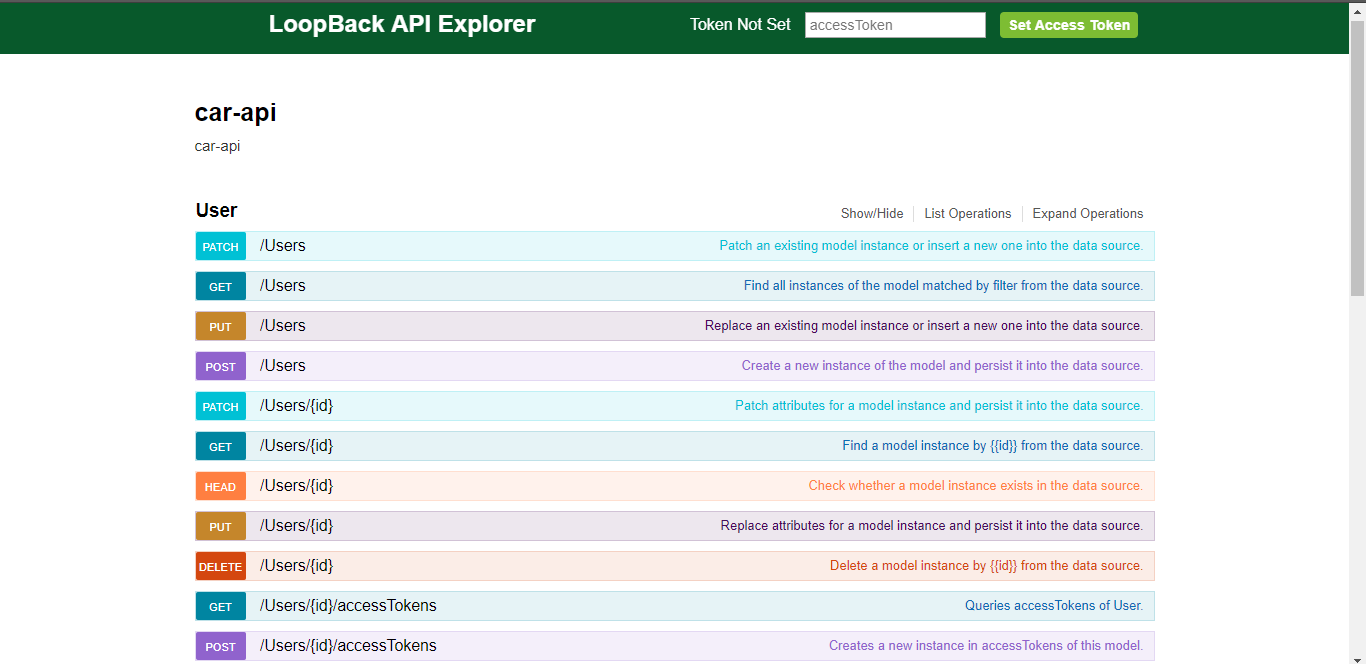The image size is (1366, 664).
Task: Click the 'Token Not Set' status text
Action: (740, 25)
